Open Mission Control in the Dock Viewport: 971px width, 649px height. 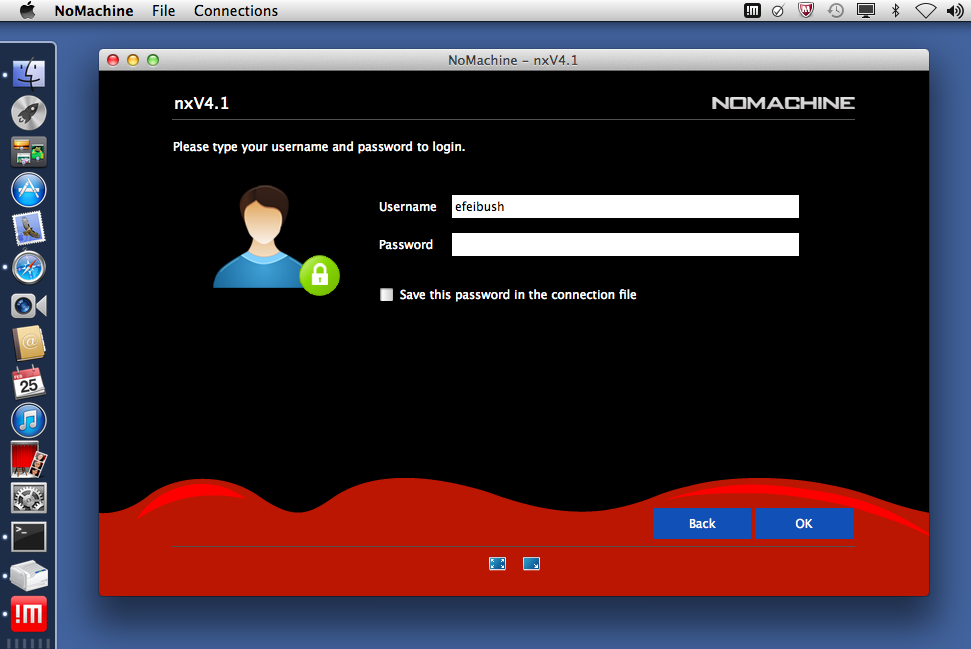(x=28, y=151)
